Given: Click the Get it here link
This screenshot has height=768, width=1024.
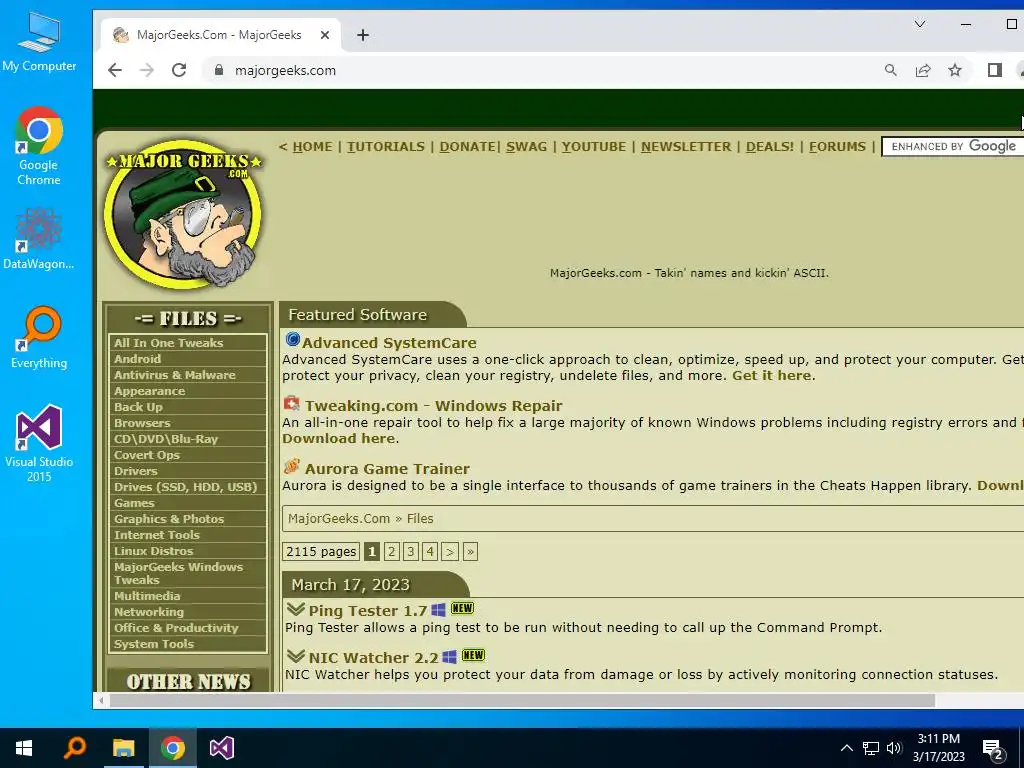Looking at the screenshot, I should click(x=772, y=375).
